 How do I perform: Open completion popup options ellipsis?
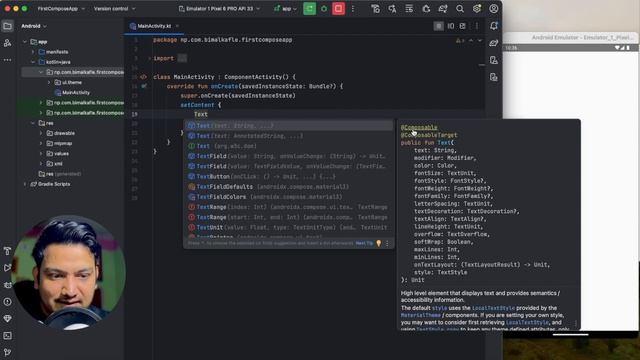pyautogui.click(x=387, y=243)
